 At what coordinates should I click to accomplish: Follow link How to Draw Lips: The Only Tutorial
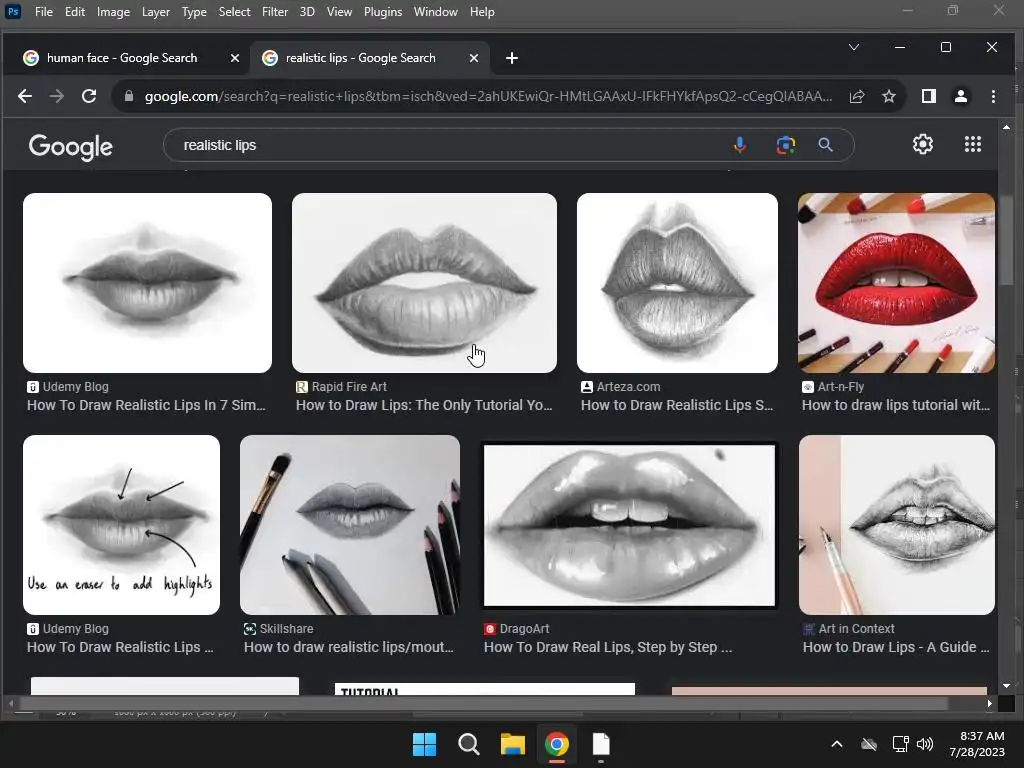(x=424, y=406)
